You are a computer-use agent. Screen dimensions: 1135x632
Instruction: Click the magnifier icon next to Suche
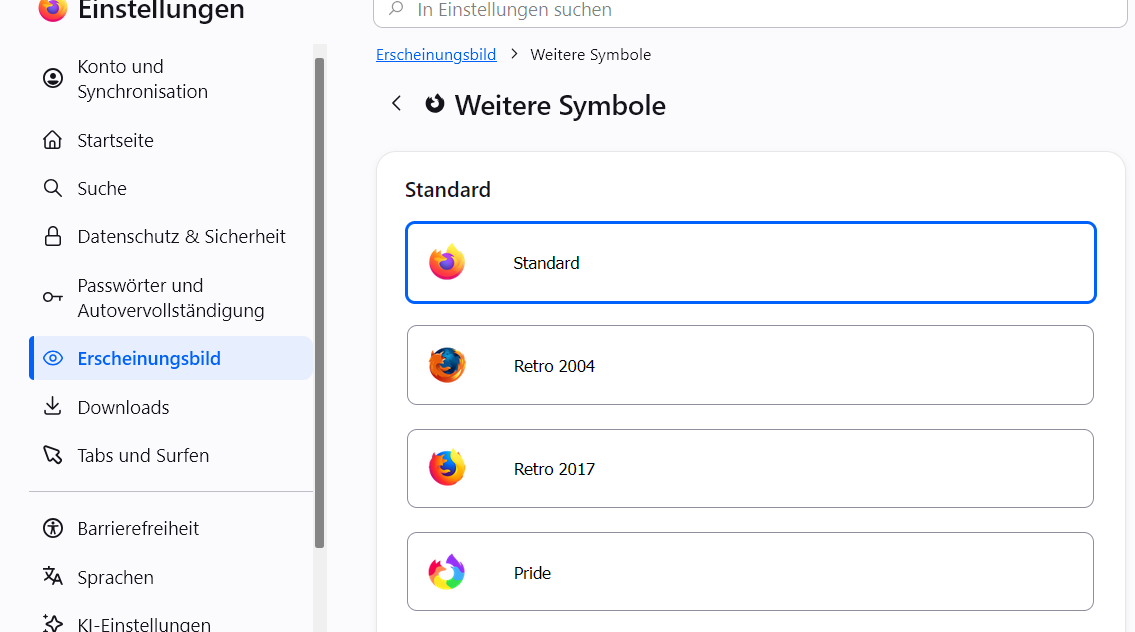tap(53, 188)
